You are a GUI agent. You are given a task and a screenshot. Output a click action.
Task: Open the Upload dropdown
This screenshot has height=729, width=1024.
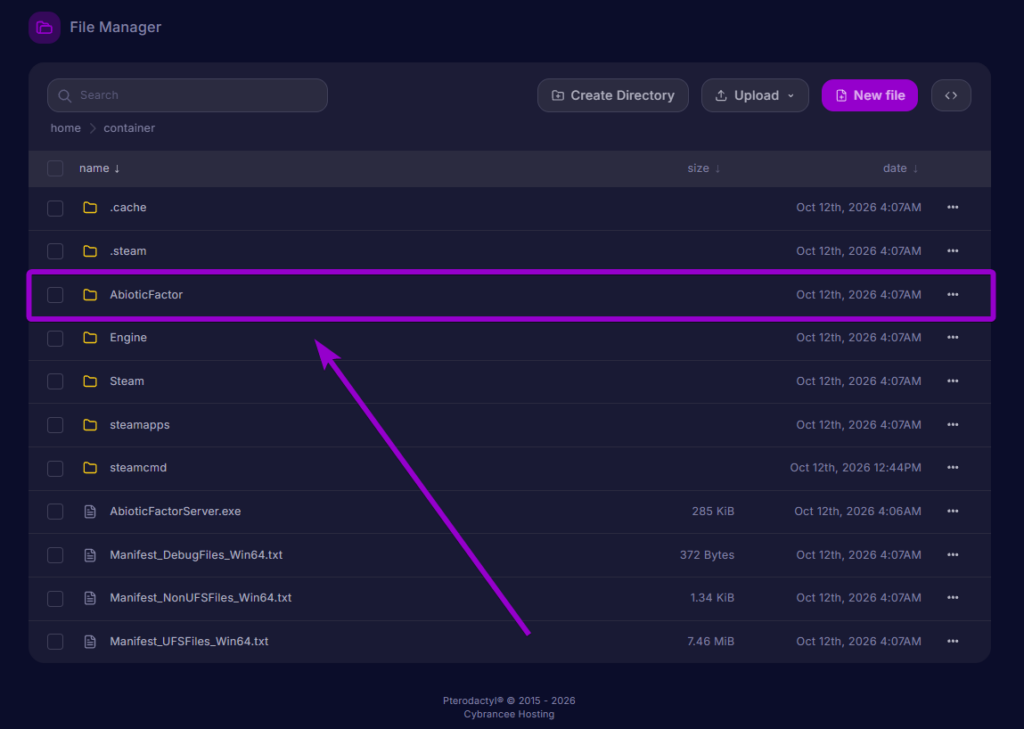click(755, 95)
